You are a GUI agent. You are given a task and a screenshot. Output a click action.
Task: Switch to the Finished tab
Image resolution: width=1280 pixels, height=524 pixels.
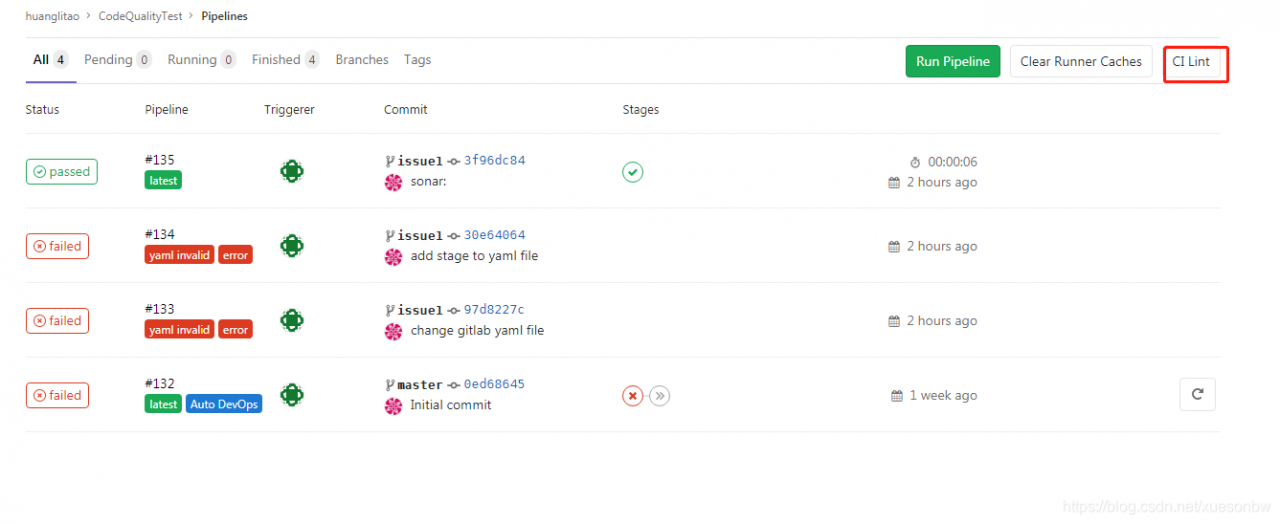point(285,60)
